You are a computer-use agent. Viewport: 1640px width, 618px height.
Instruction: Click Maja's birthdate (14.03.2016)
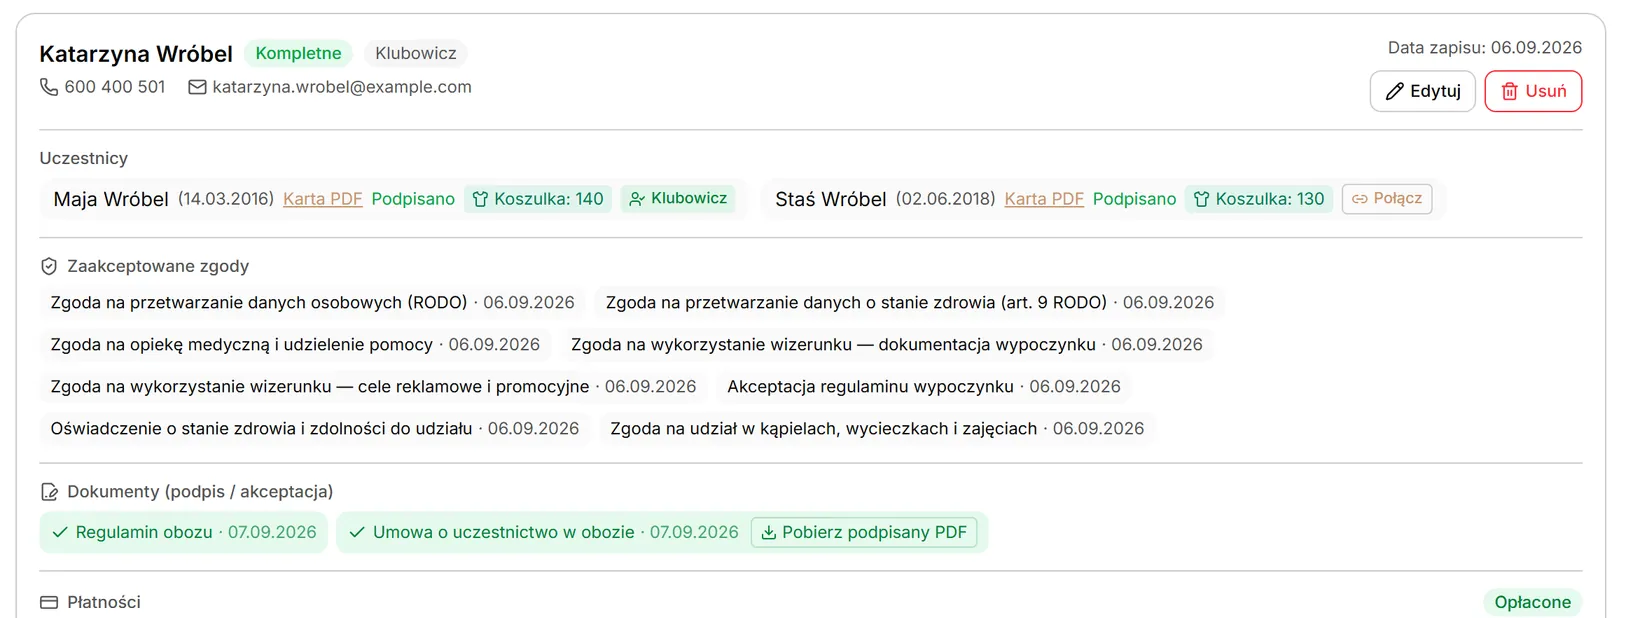pyautogui.click(x=226, y=199)
